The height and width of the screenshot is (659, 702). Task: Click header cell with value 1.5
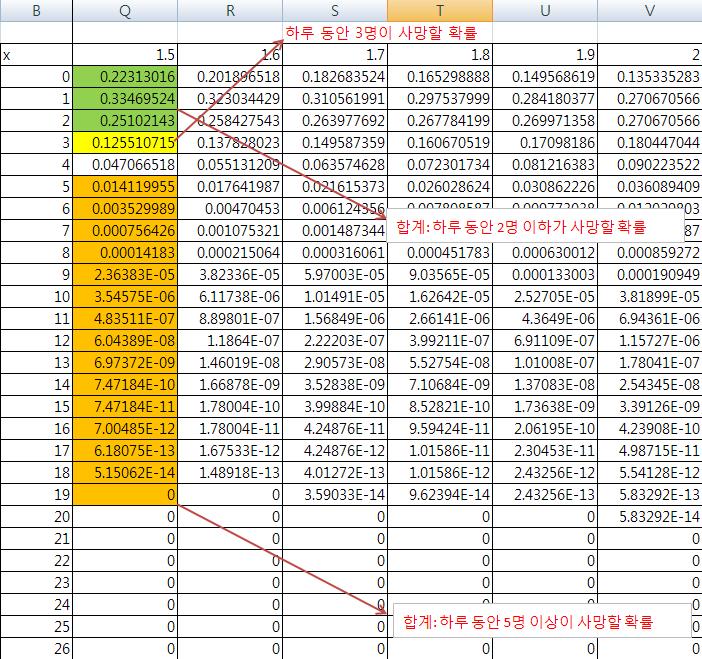click(x=125, y=55)
